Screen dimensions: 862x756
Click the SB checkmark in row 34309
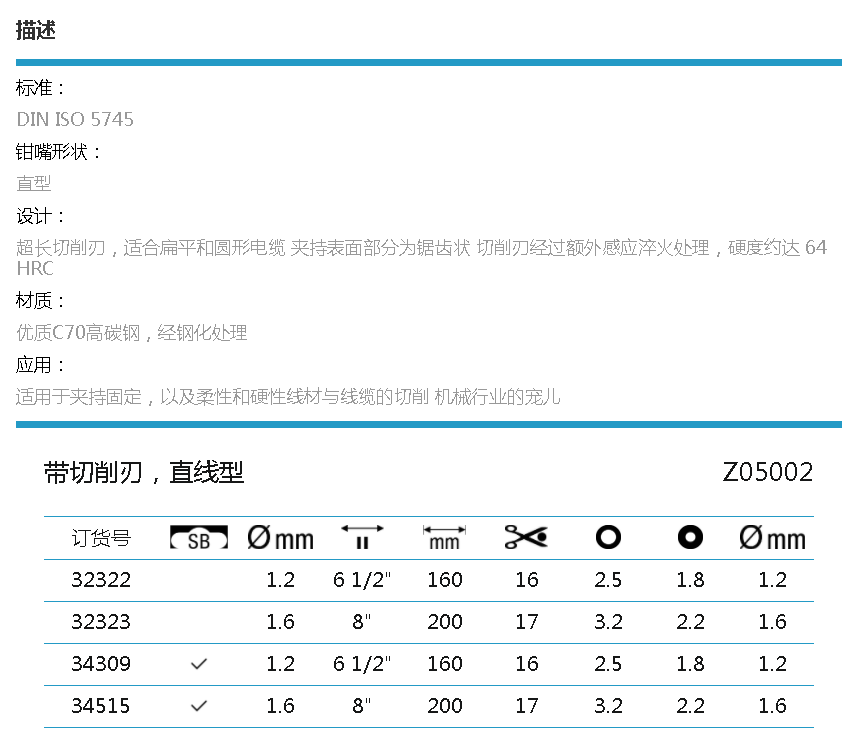click(199, 664)
